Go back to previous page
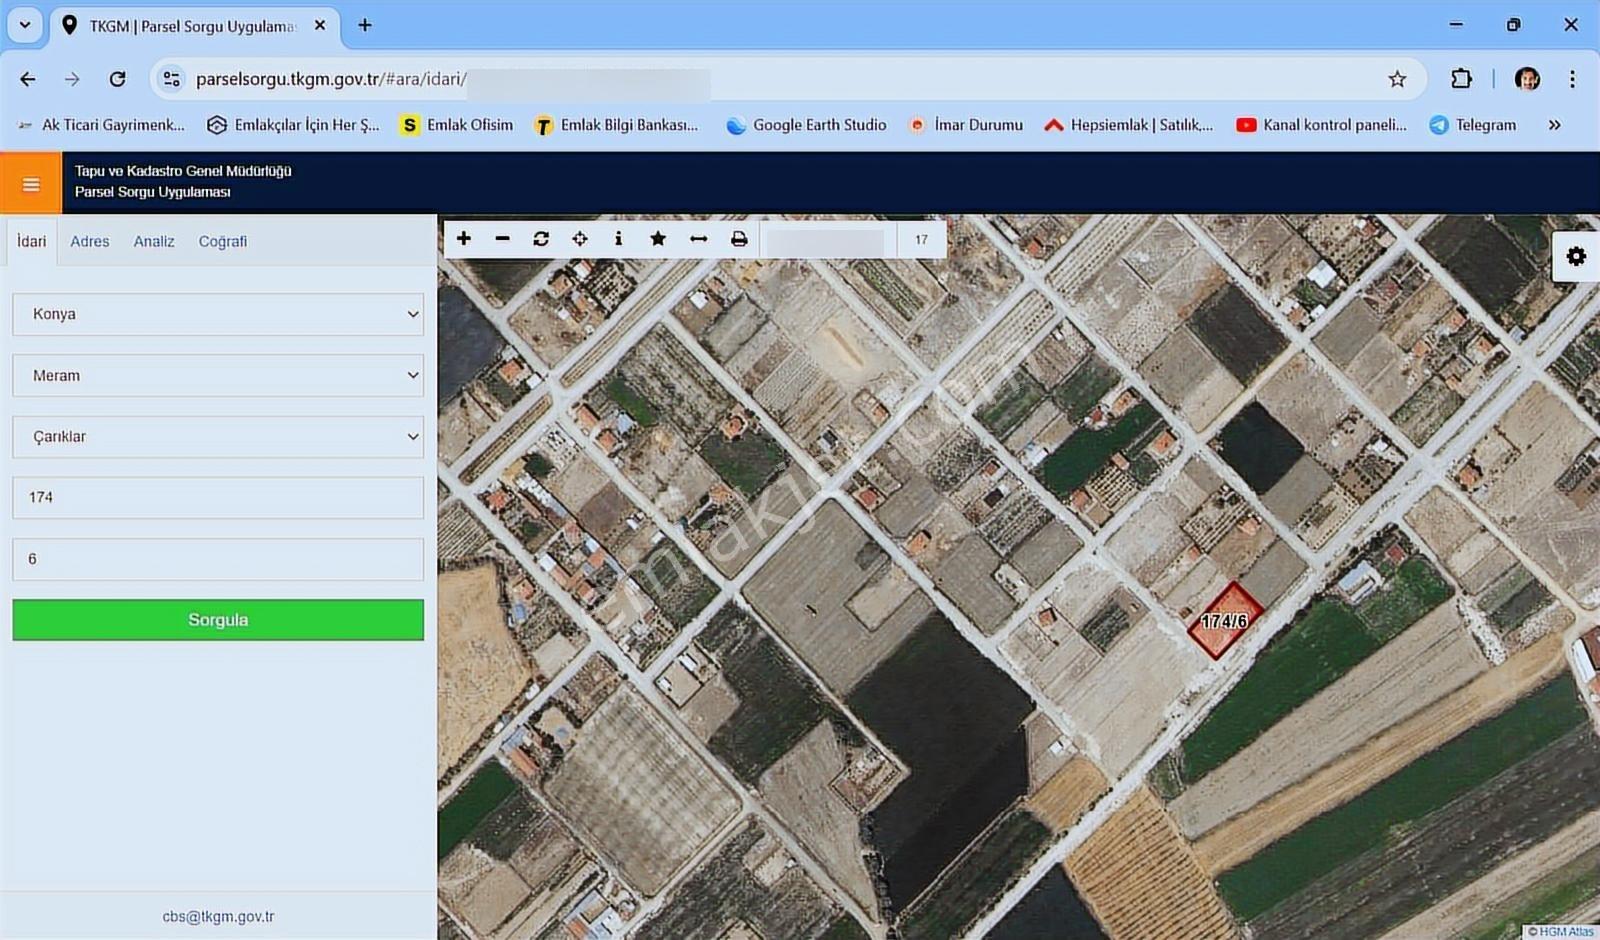This screenshot has width=1600, height=940. tap(28, 79)
